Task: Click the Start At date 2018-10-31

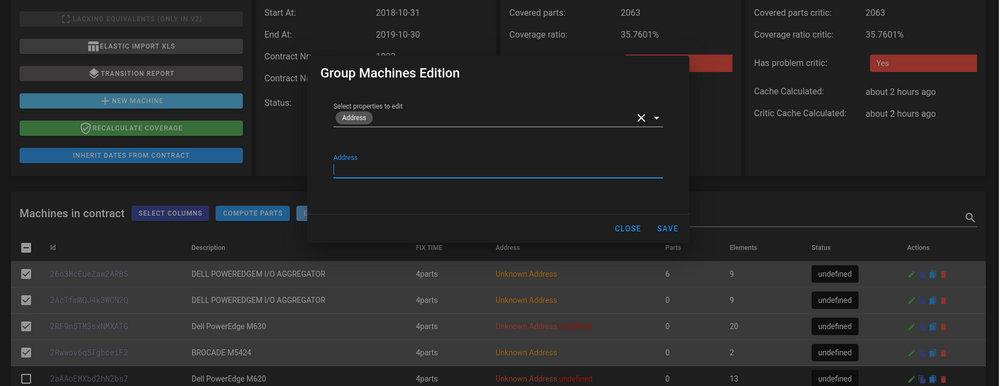Action: [x=398, y=13]
